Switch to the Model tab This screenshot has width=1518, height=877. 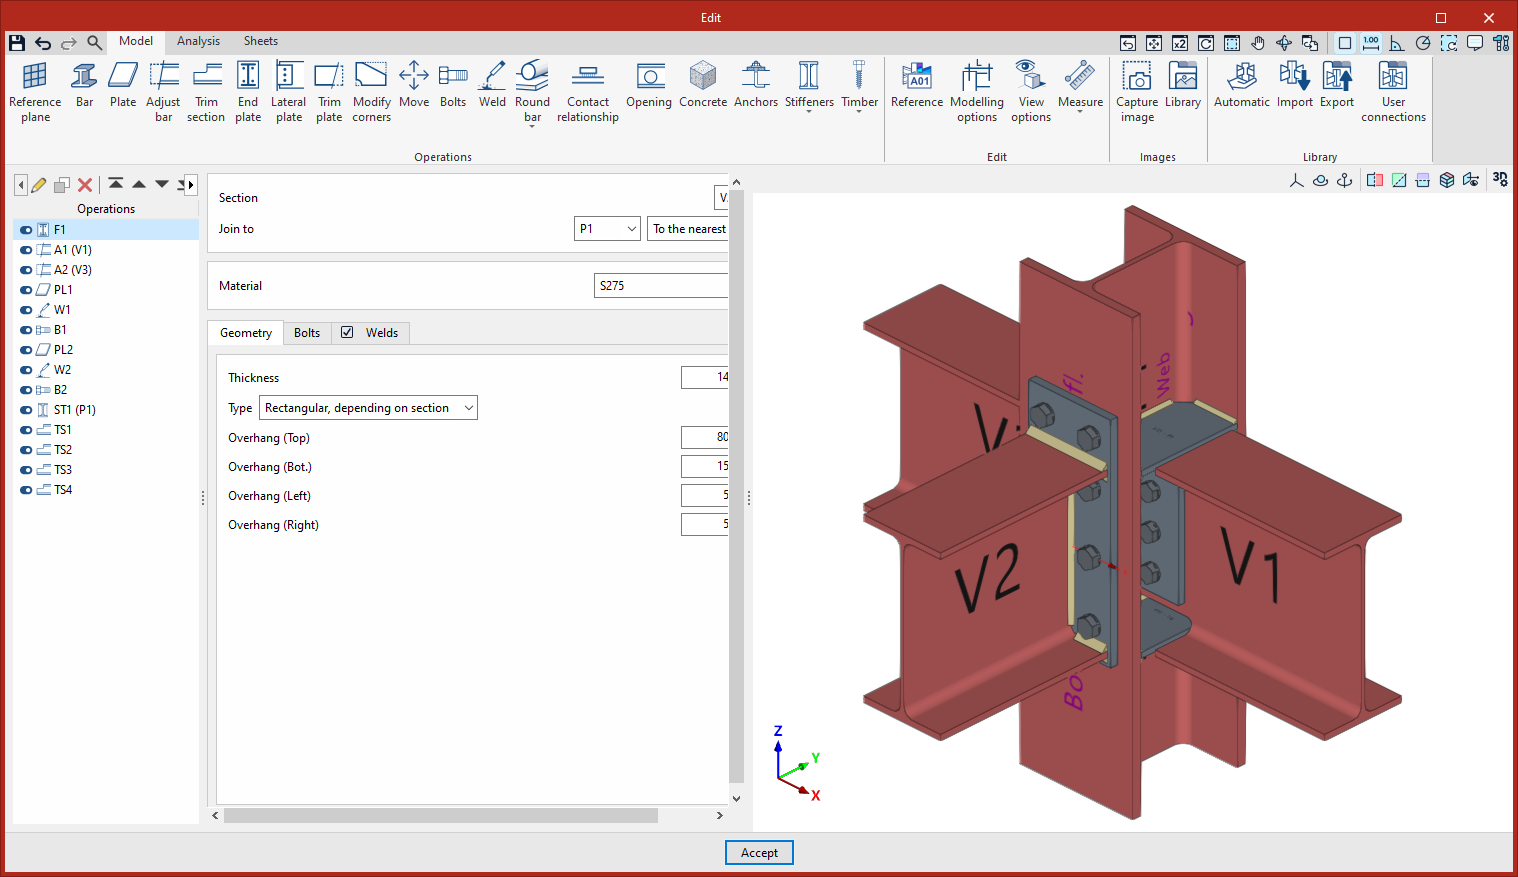136,41
